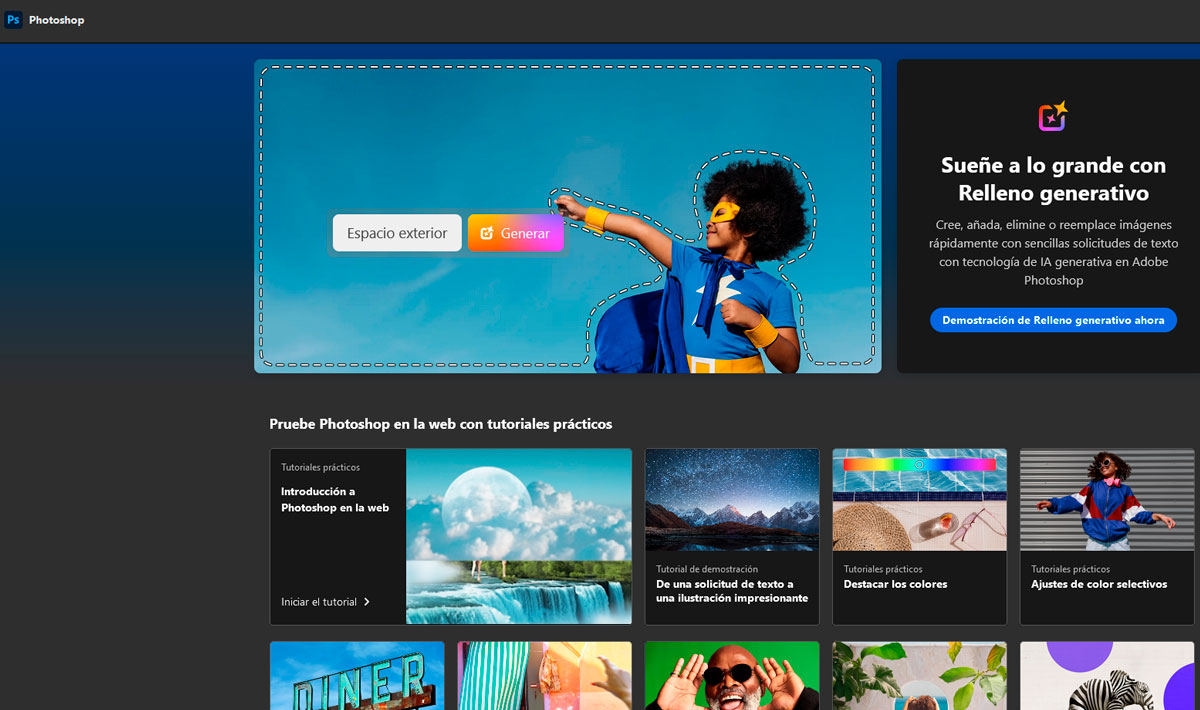Click 'Pruebe Photoshop en la web' section heading
Screen dimensions: 1200x710
click(441, 424)
